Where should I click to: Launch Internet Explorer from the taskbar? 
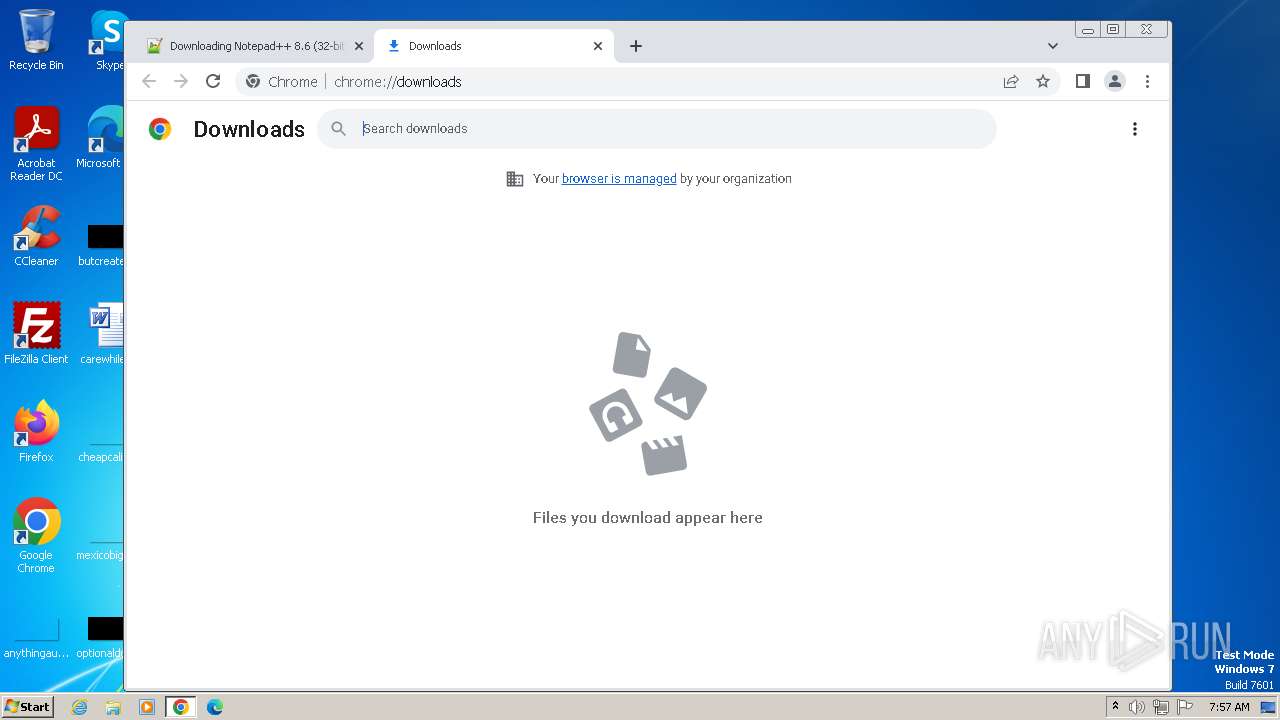pos(79,707)
